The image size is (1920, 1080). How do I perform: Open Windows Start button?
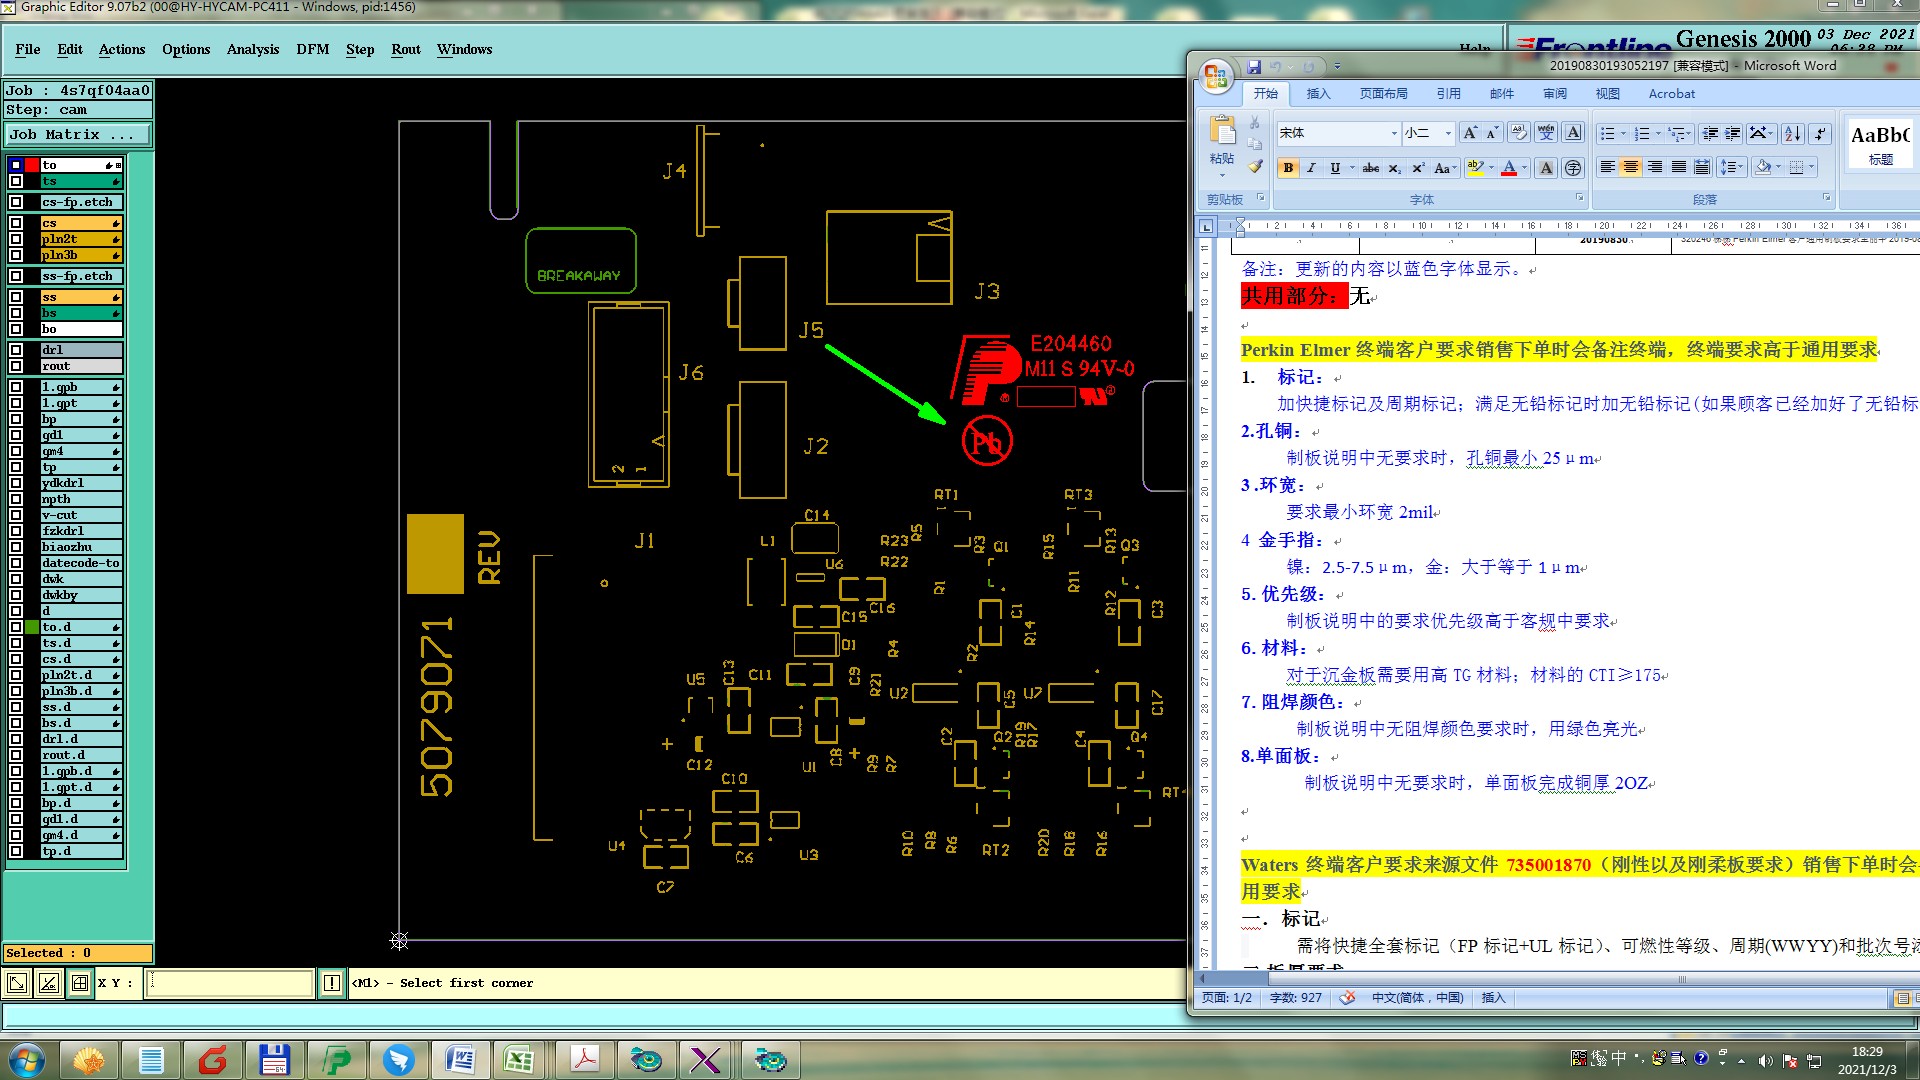[27, 1060]
